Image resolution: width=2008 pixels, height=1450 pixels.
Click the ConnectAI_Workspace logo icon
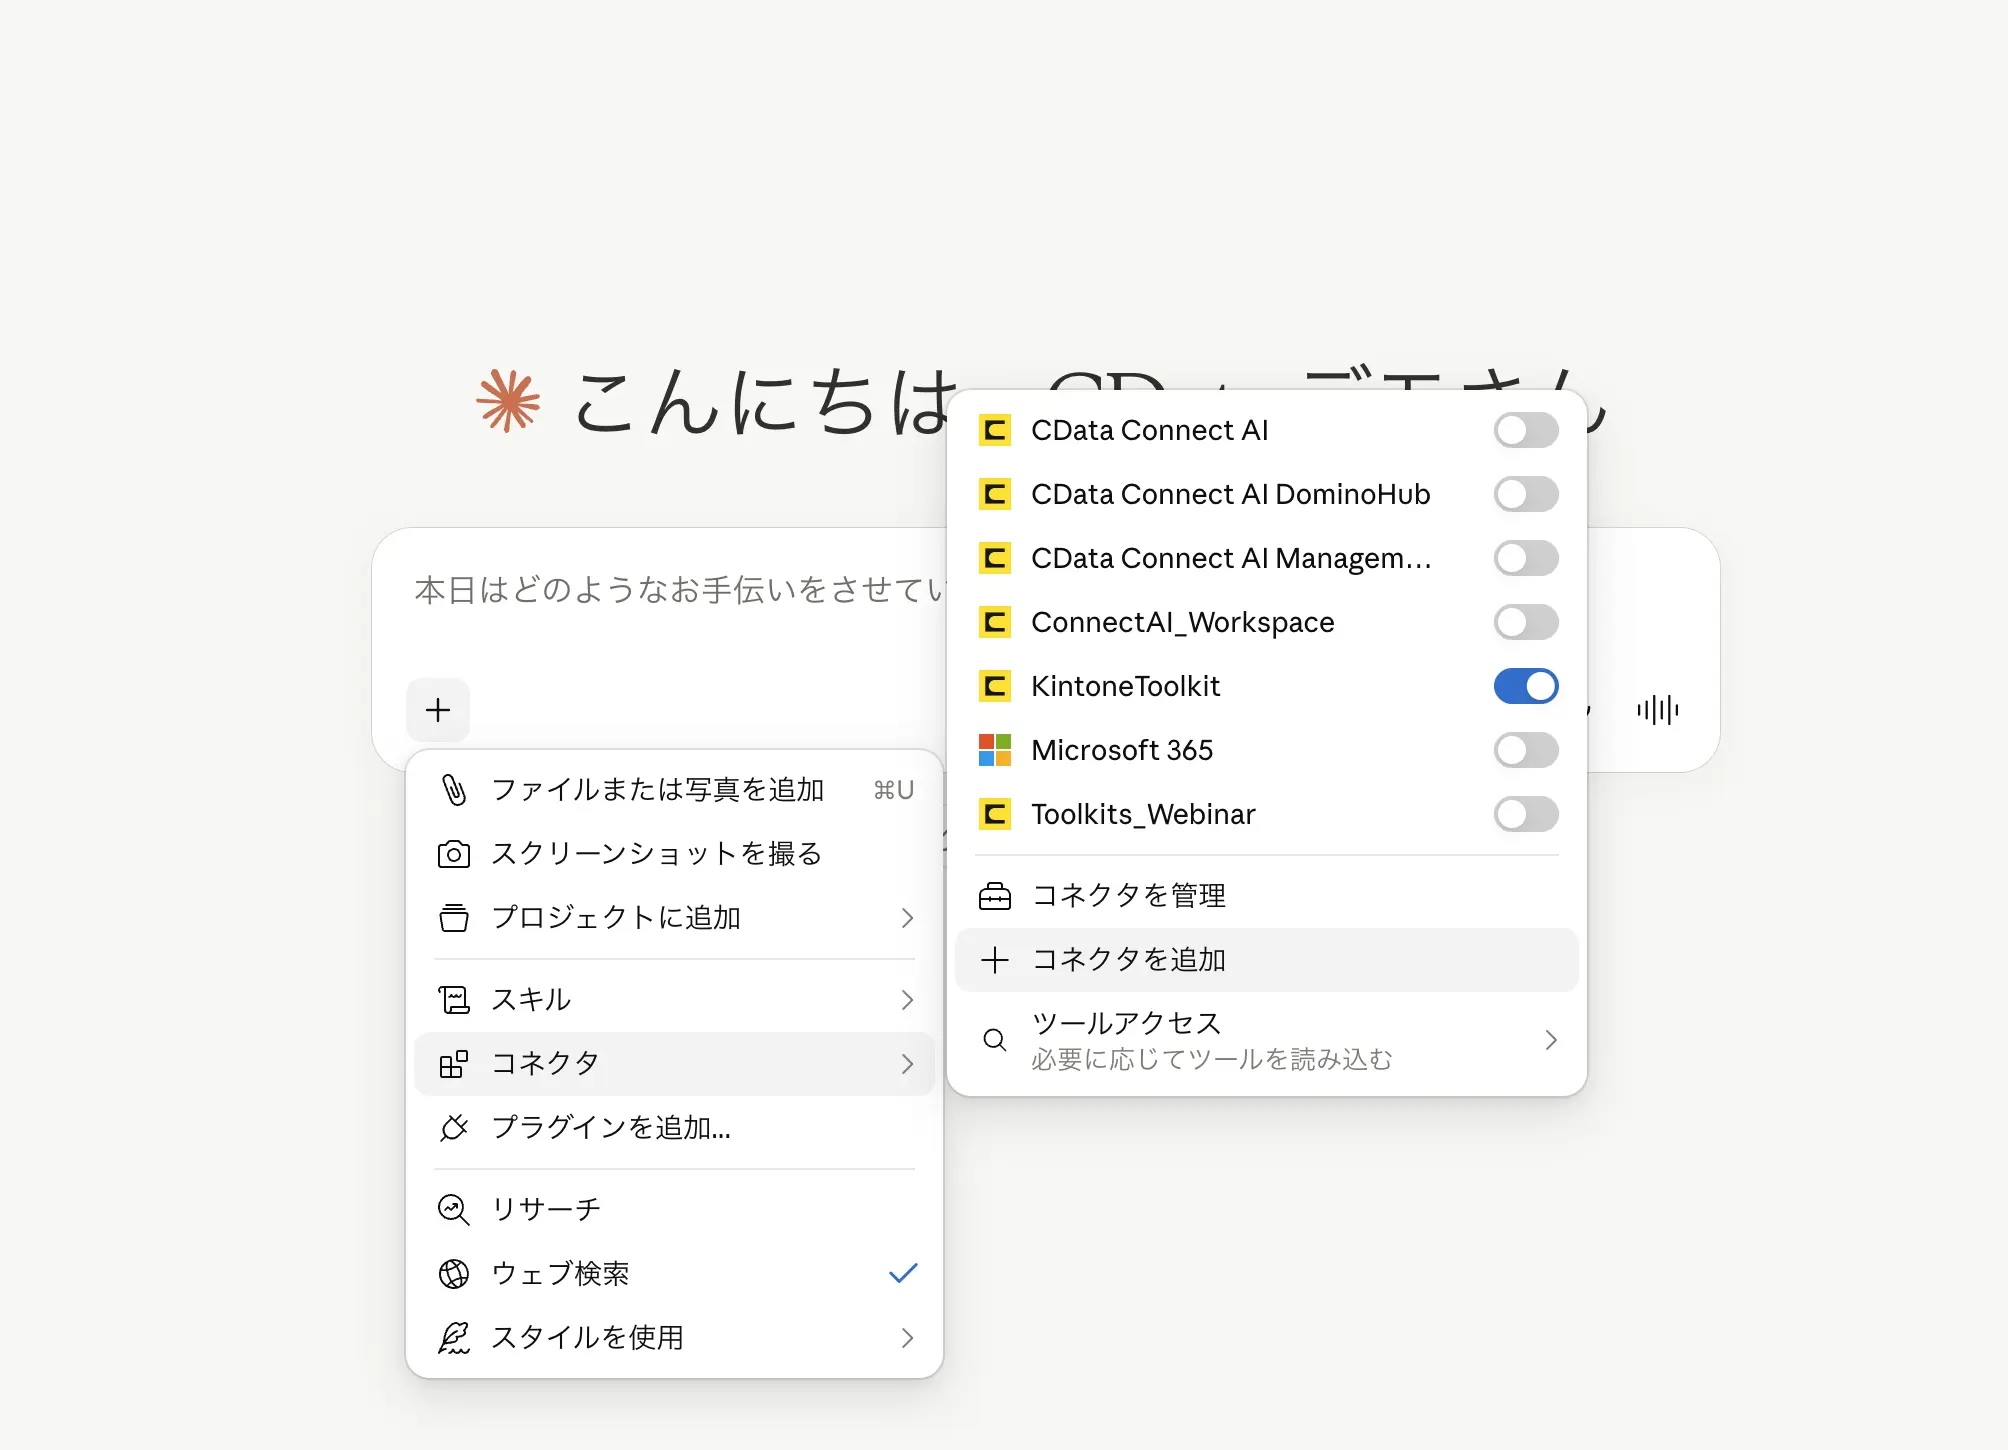pos(995,622)
